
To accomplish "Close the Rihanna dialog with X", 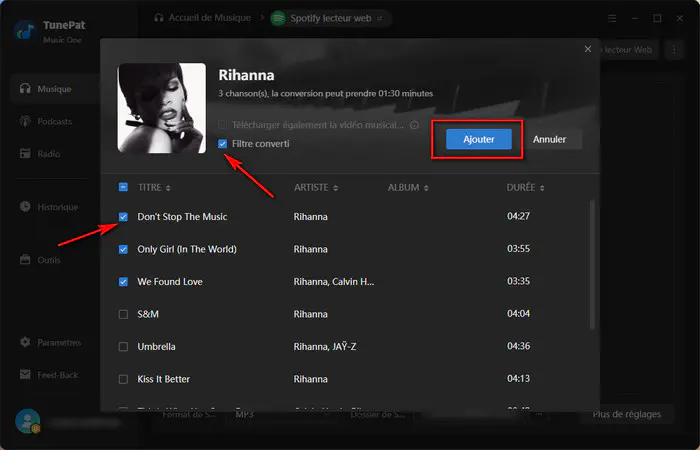I will 588,49.
